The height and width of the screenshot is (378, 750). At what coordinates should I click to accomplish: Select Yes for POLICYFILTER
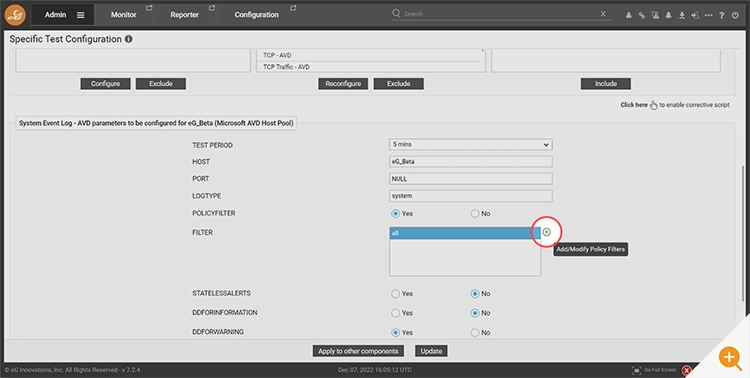(x=395, y=213)
